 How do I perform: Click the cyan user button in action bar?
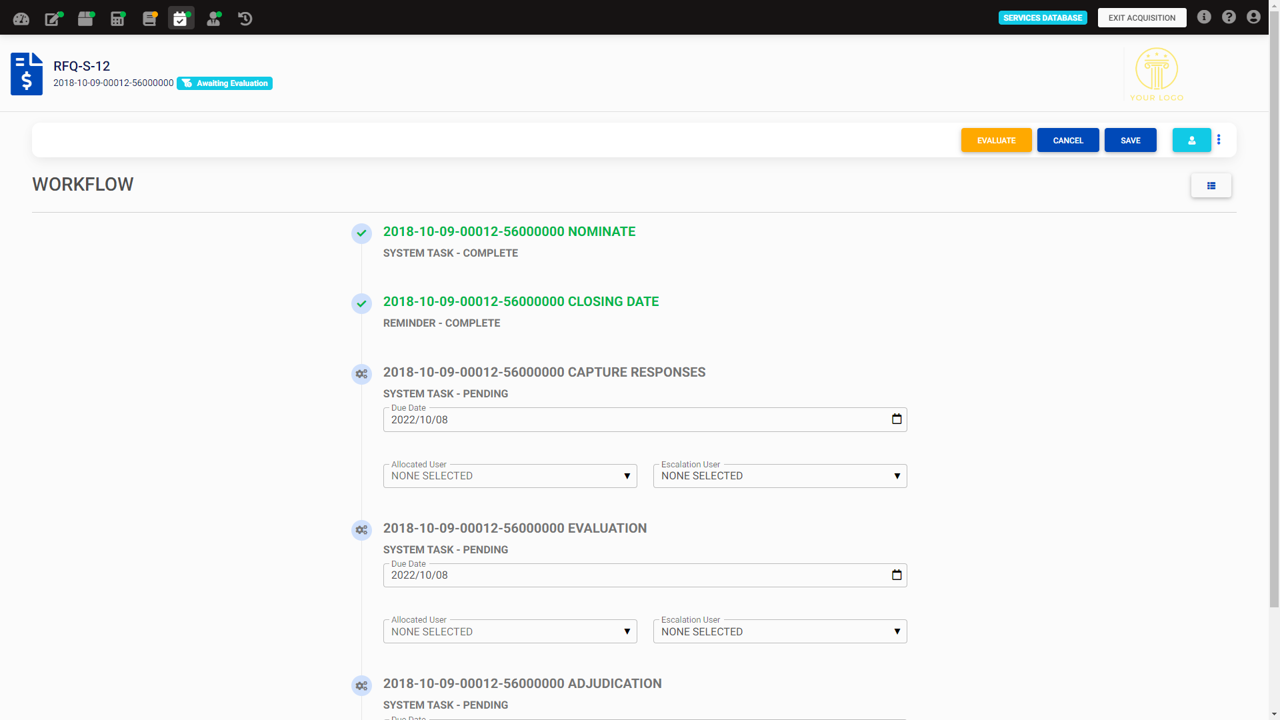point(1191,140)
